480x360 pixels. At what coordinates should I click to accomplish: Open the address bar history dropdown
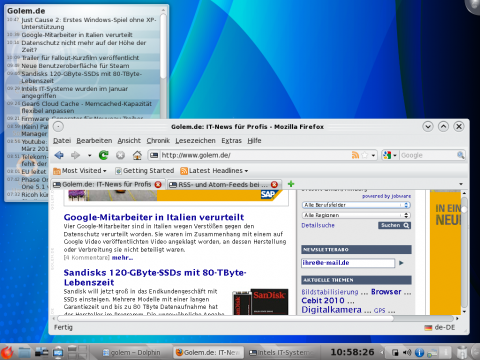click(373, 155)
